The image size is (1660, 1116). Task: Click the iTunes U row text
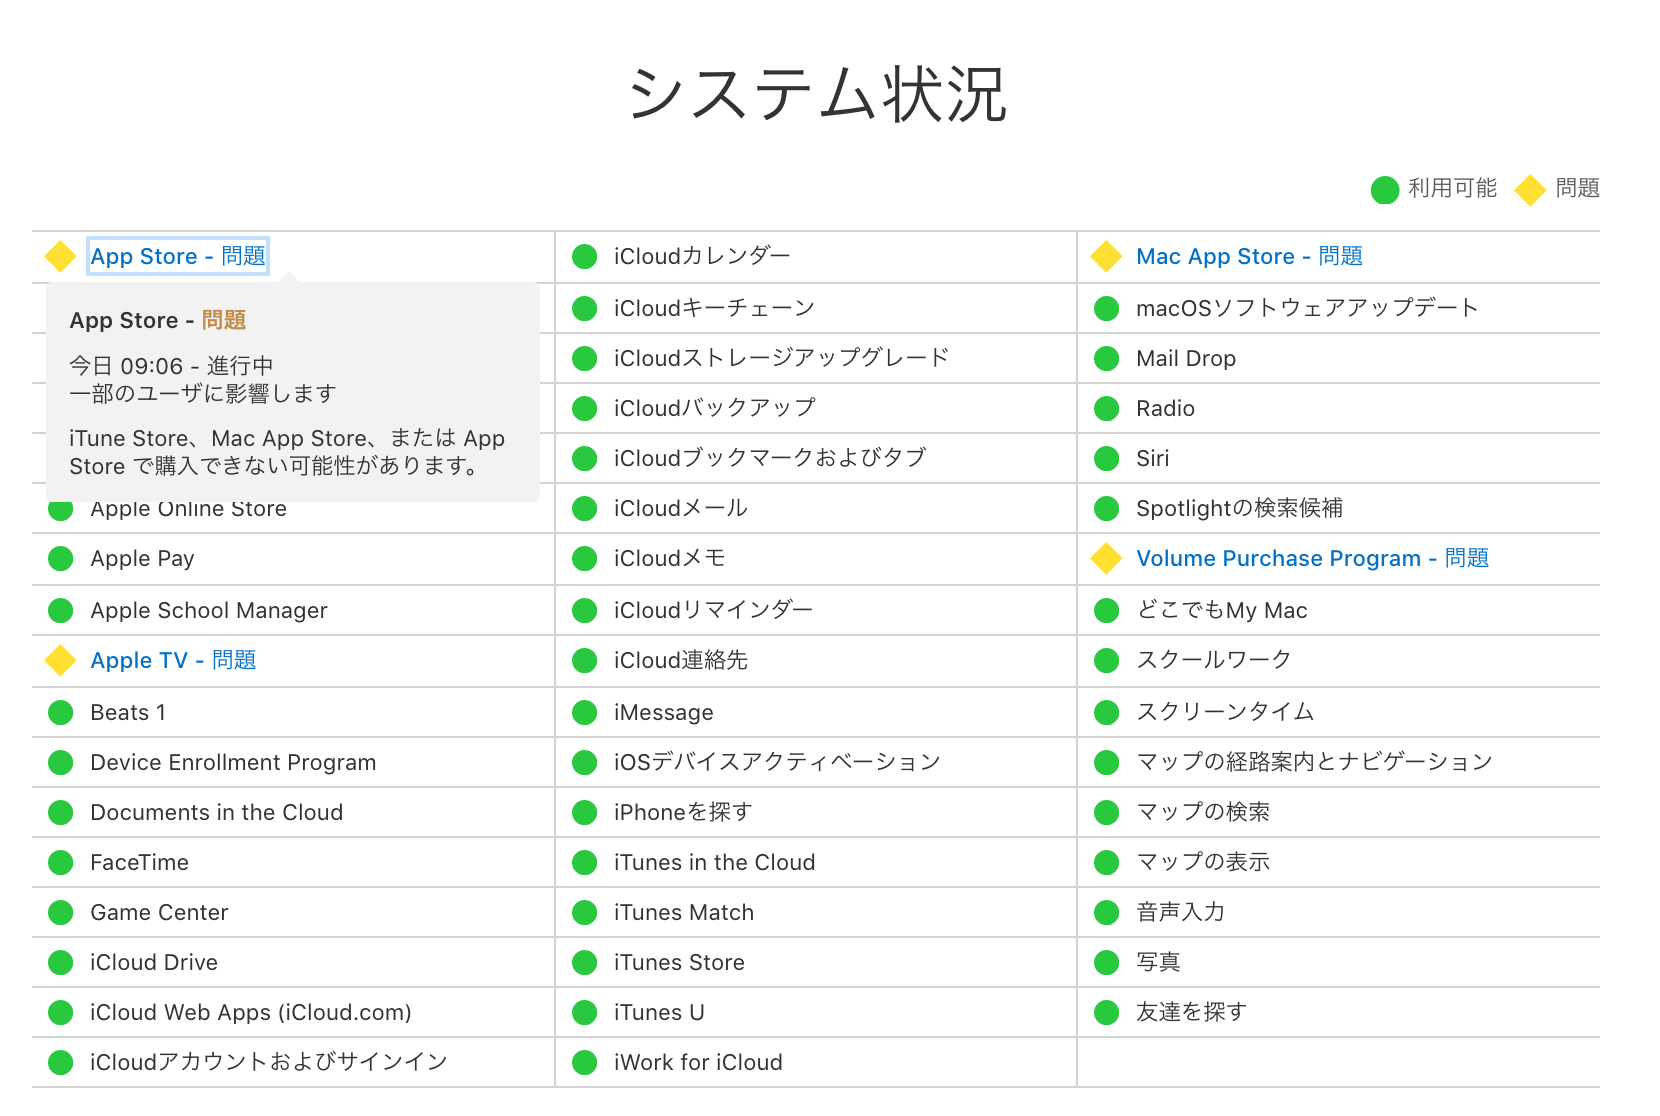pos(659,1013)
